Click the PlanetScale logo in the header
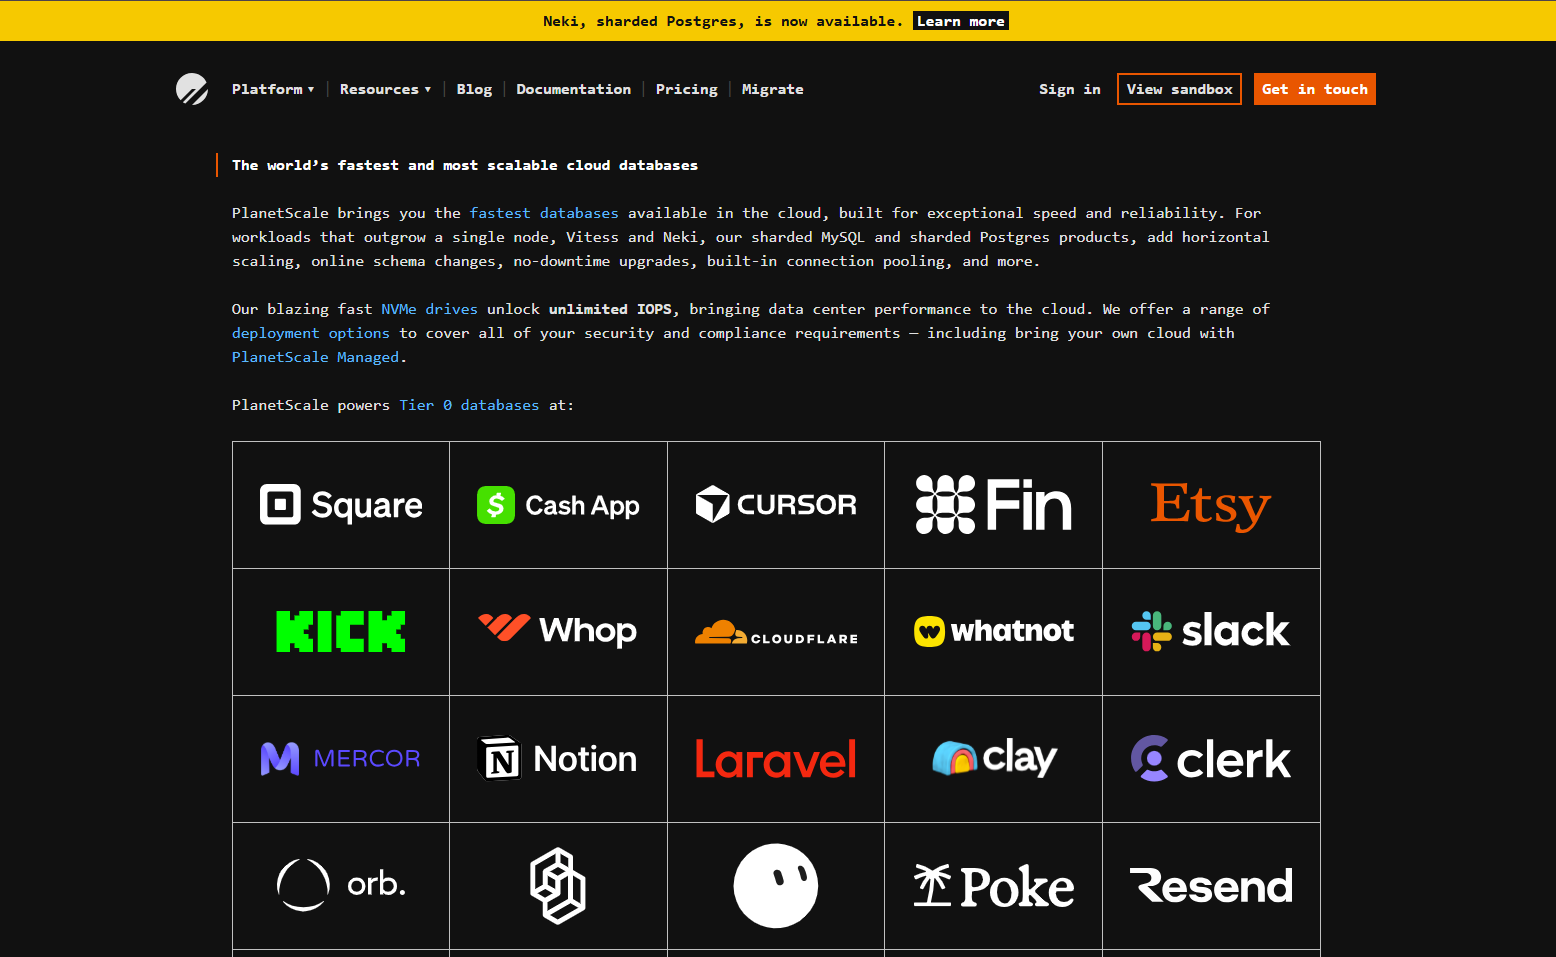This screenshot has height=957, width=1556. coord(192,89)
